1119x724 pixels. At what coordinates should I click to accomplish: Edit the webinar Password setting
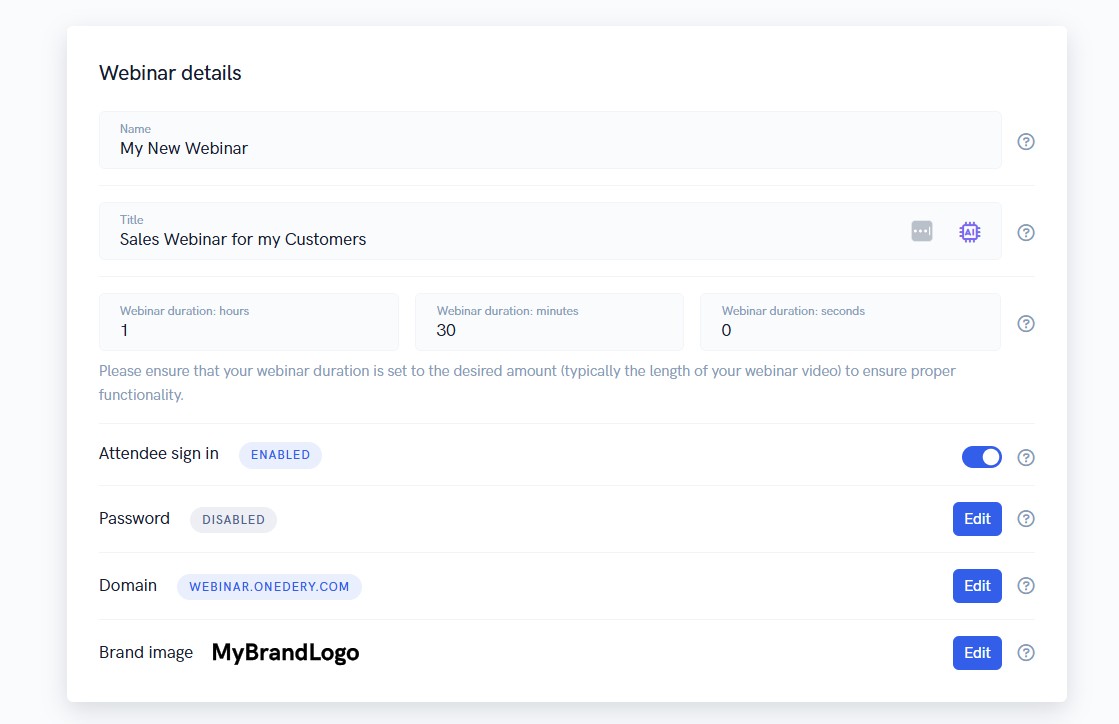[x=976, y=519]
